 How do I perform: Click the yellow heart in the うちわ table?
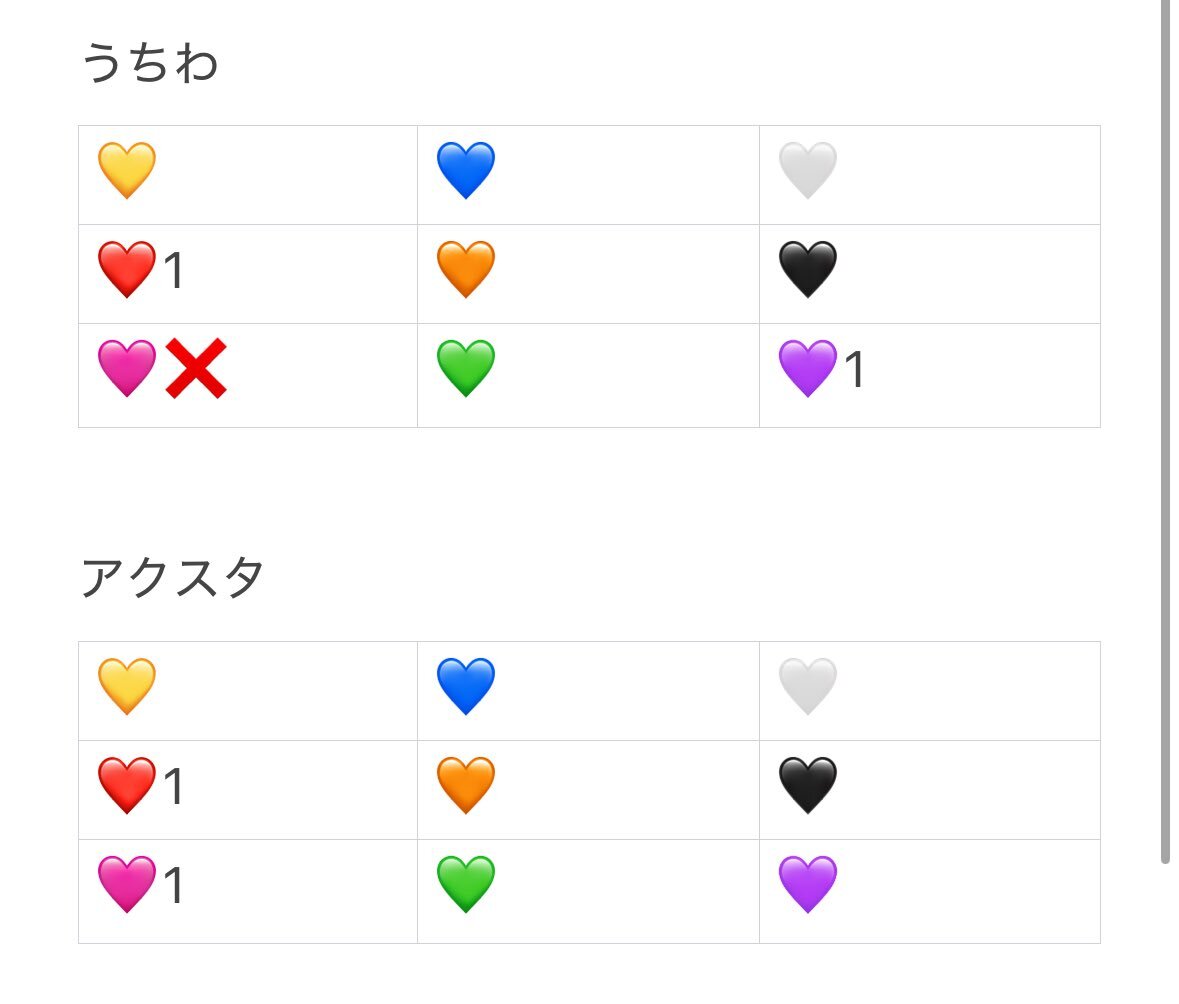click(x=127, y=171)
